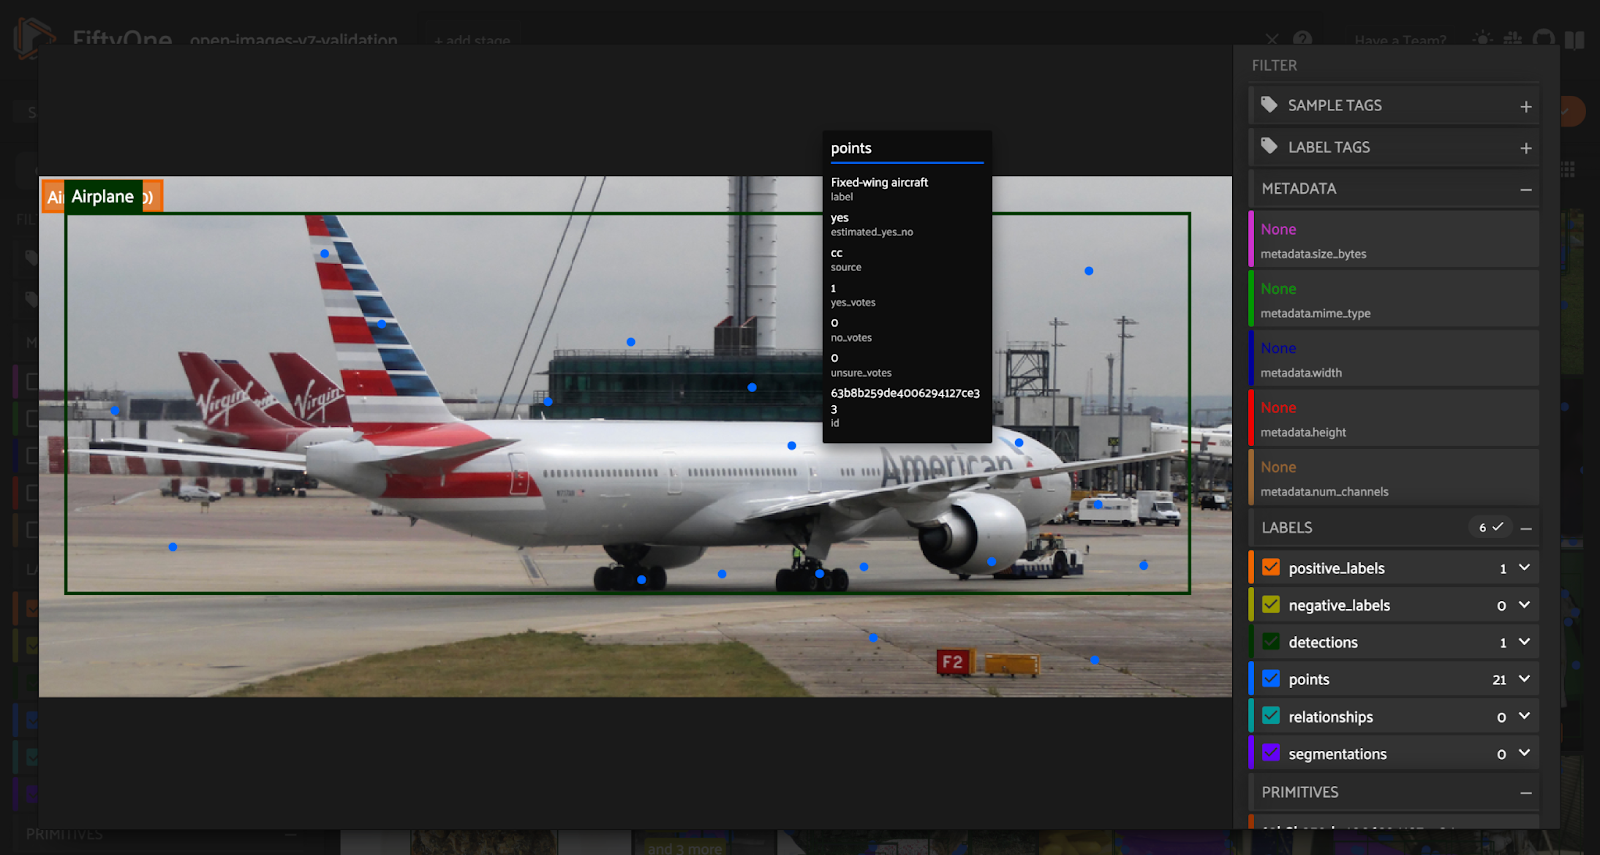Click the metadata.size_bytes entry

pyautogui.click(x=1394, y=239)
